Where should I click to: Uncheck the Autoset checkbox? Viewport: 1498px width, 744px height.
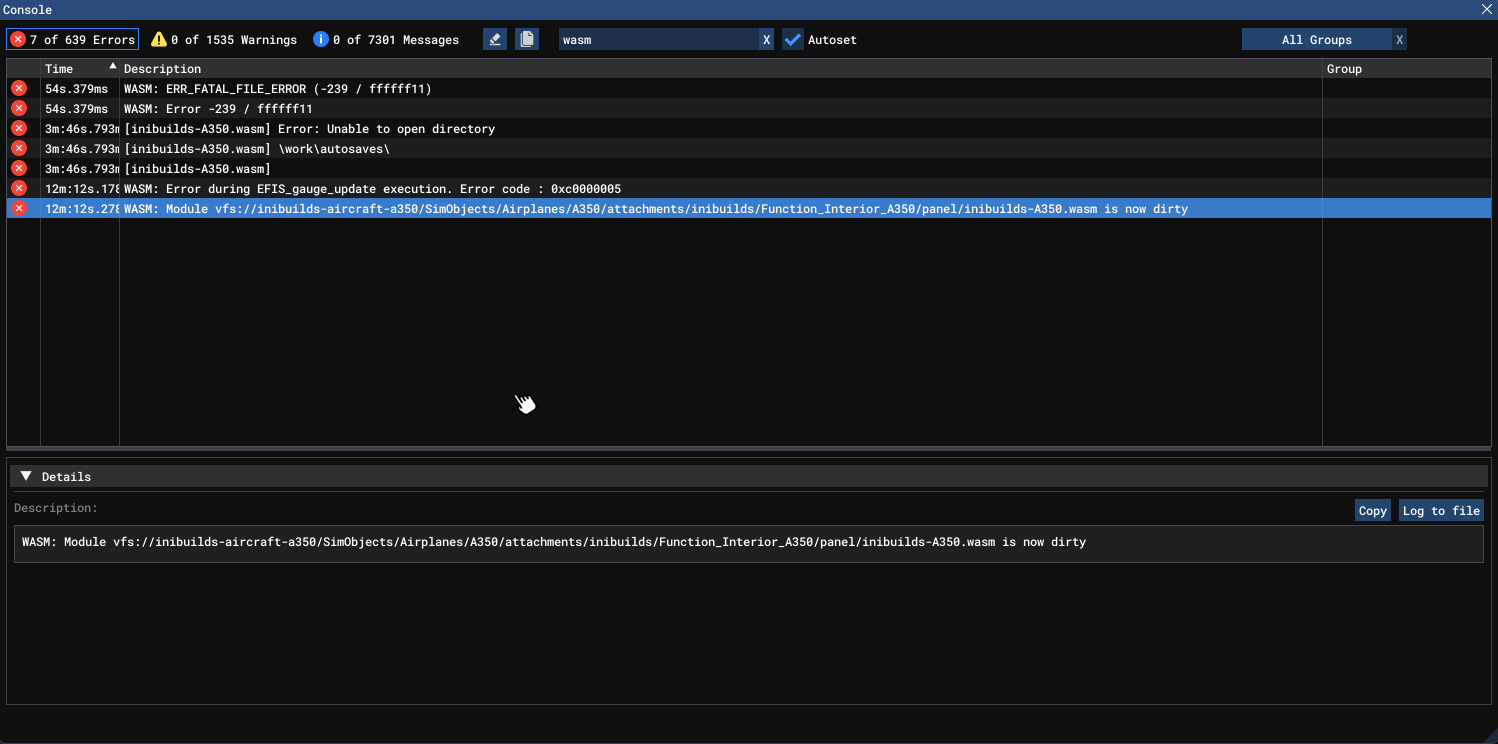(x=793, y=40)
